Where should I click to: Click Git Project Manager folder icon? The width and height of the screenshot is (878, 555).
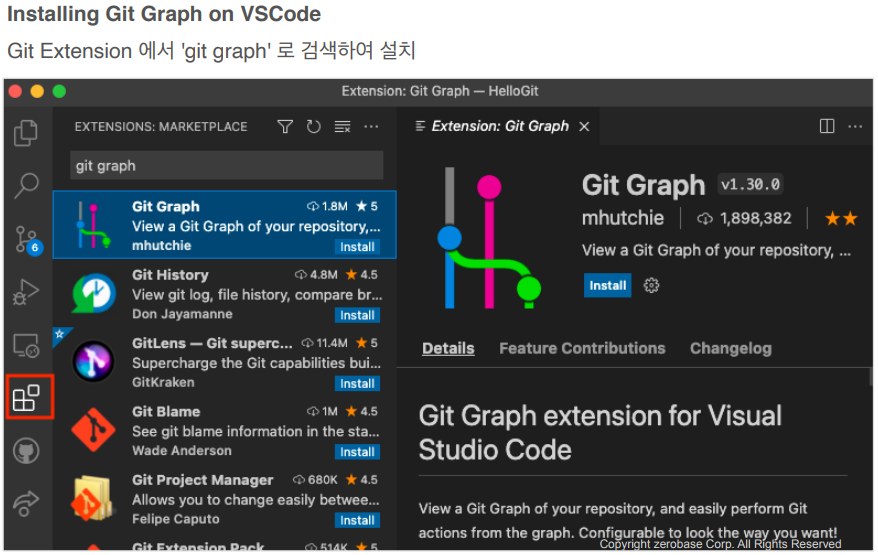[91, 498]
